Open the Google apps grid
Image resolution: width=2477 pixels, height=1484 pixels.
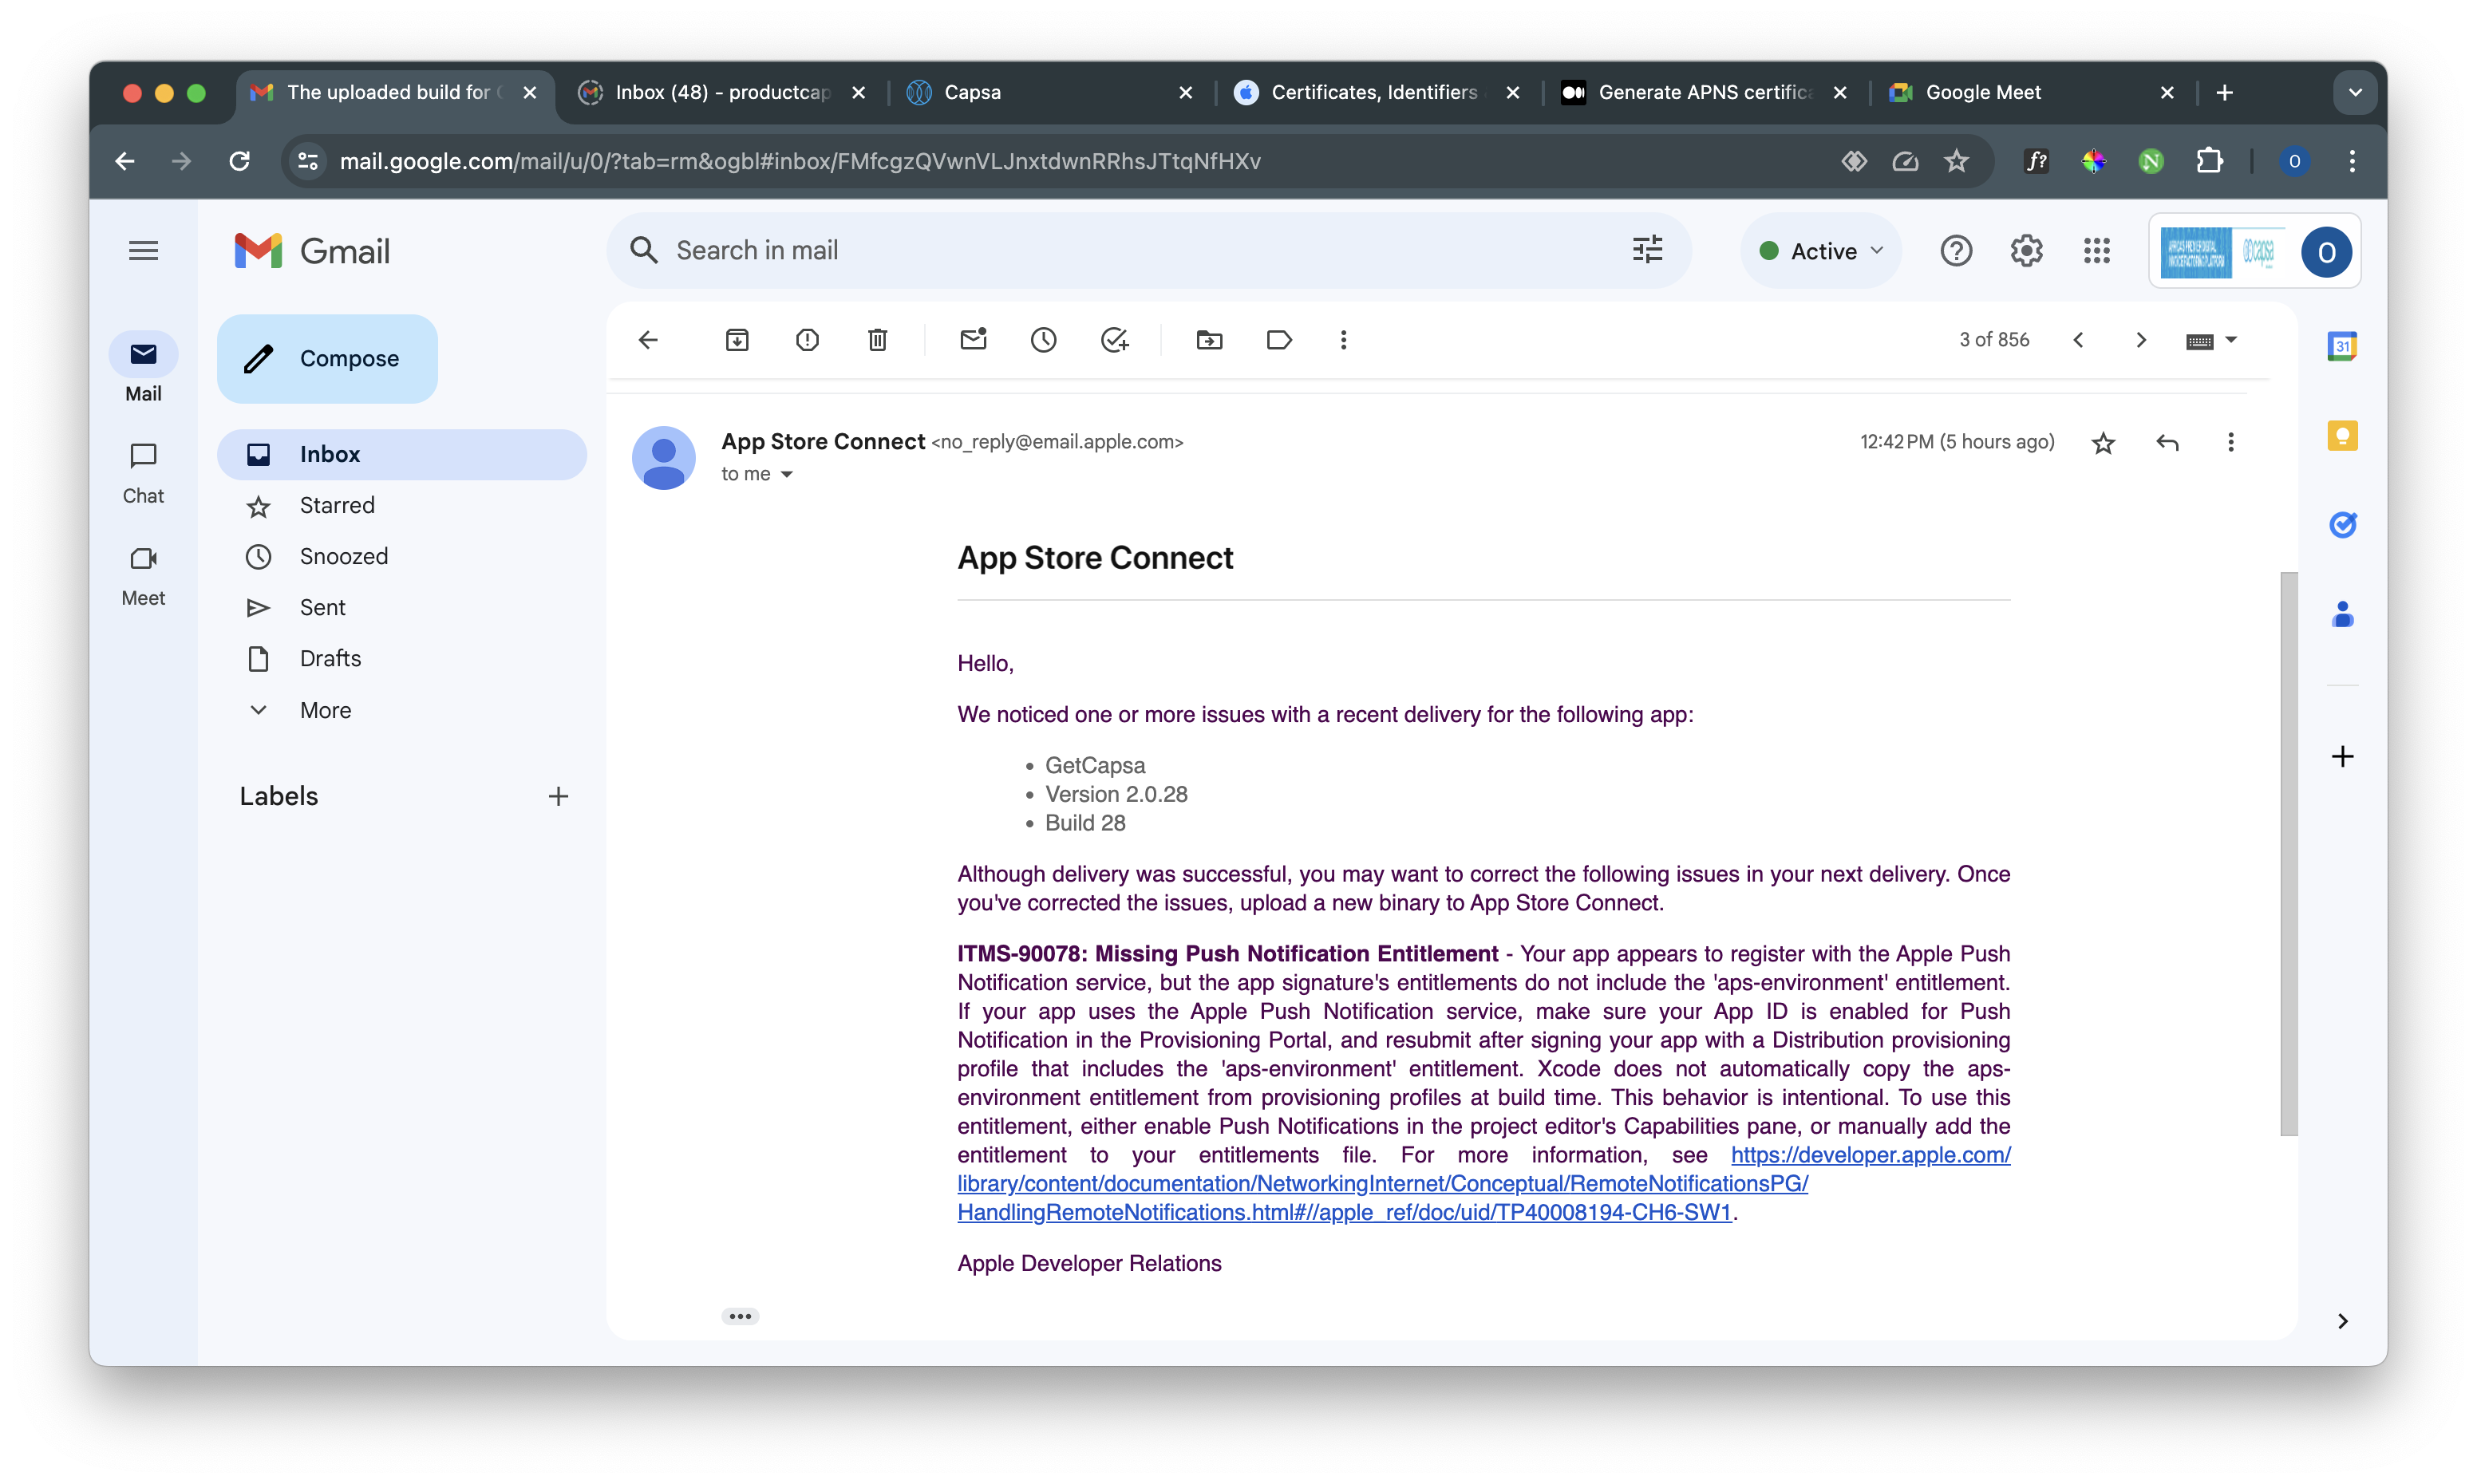pyautogui.click(x=2097, y=251)
